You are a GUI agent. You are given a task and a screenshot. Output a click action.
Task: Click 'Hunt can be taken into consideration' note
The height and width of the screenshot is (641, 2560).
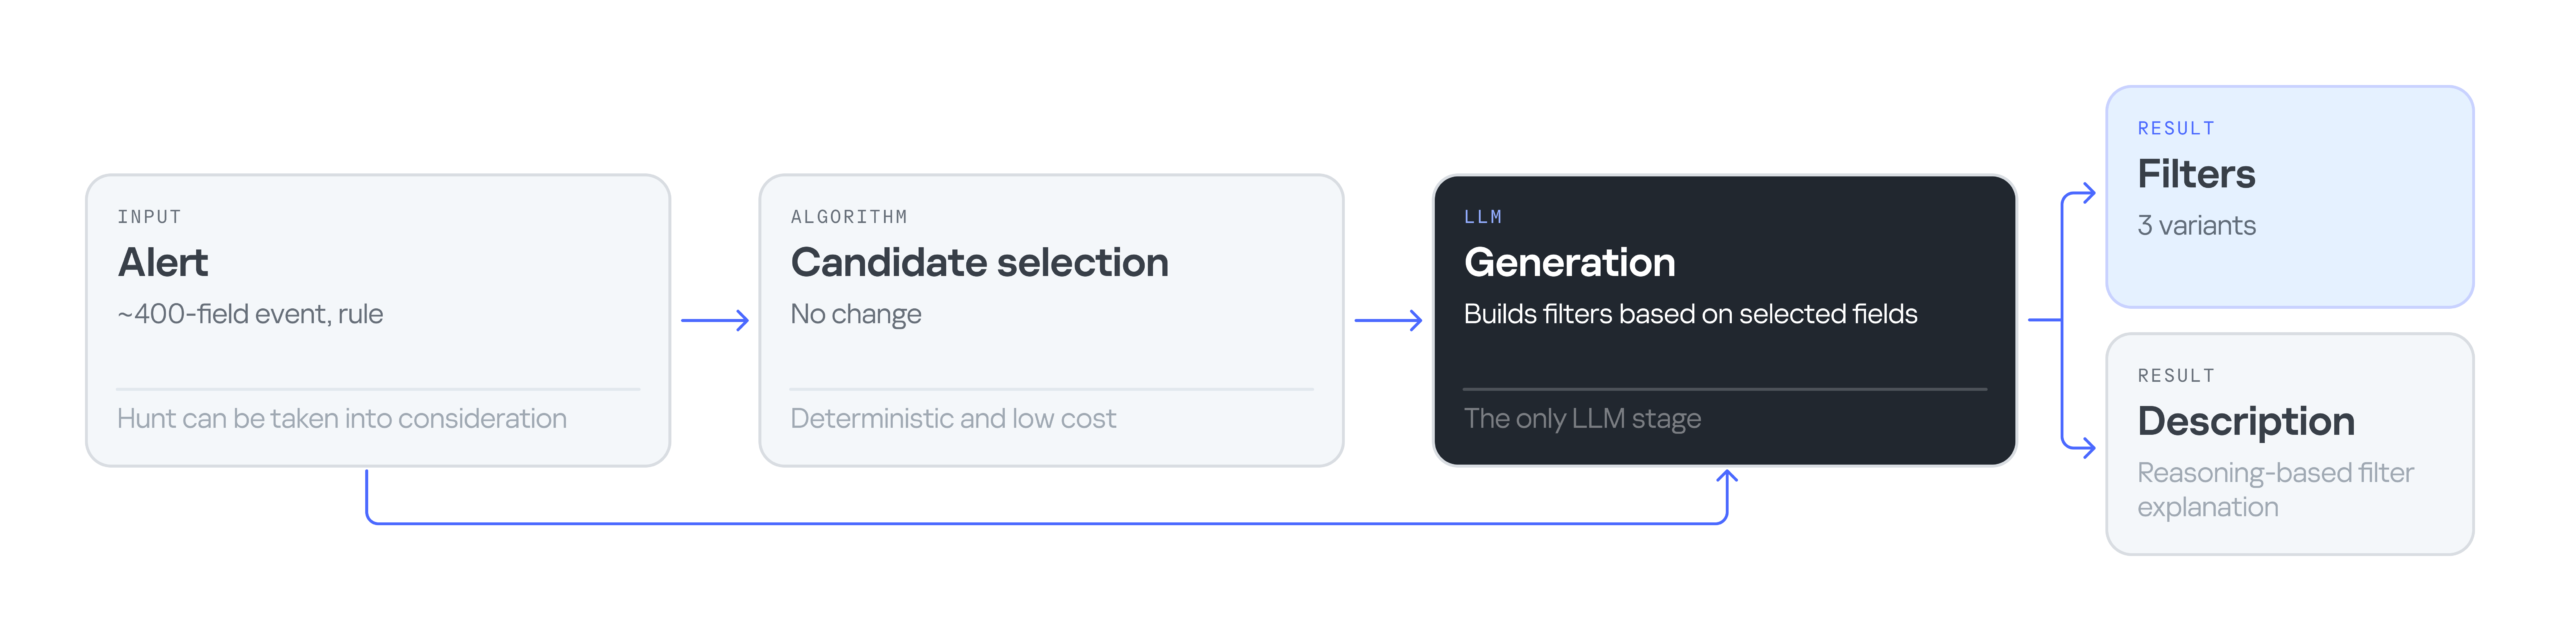click(342, 418)
